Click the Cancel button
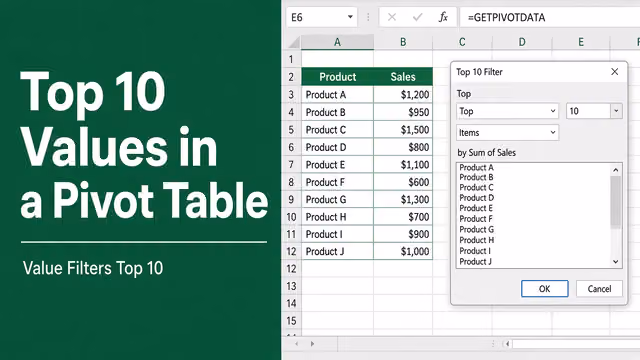The image size is (640, 360). pos(599,289)
